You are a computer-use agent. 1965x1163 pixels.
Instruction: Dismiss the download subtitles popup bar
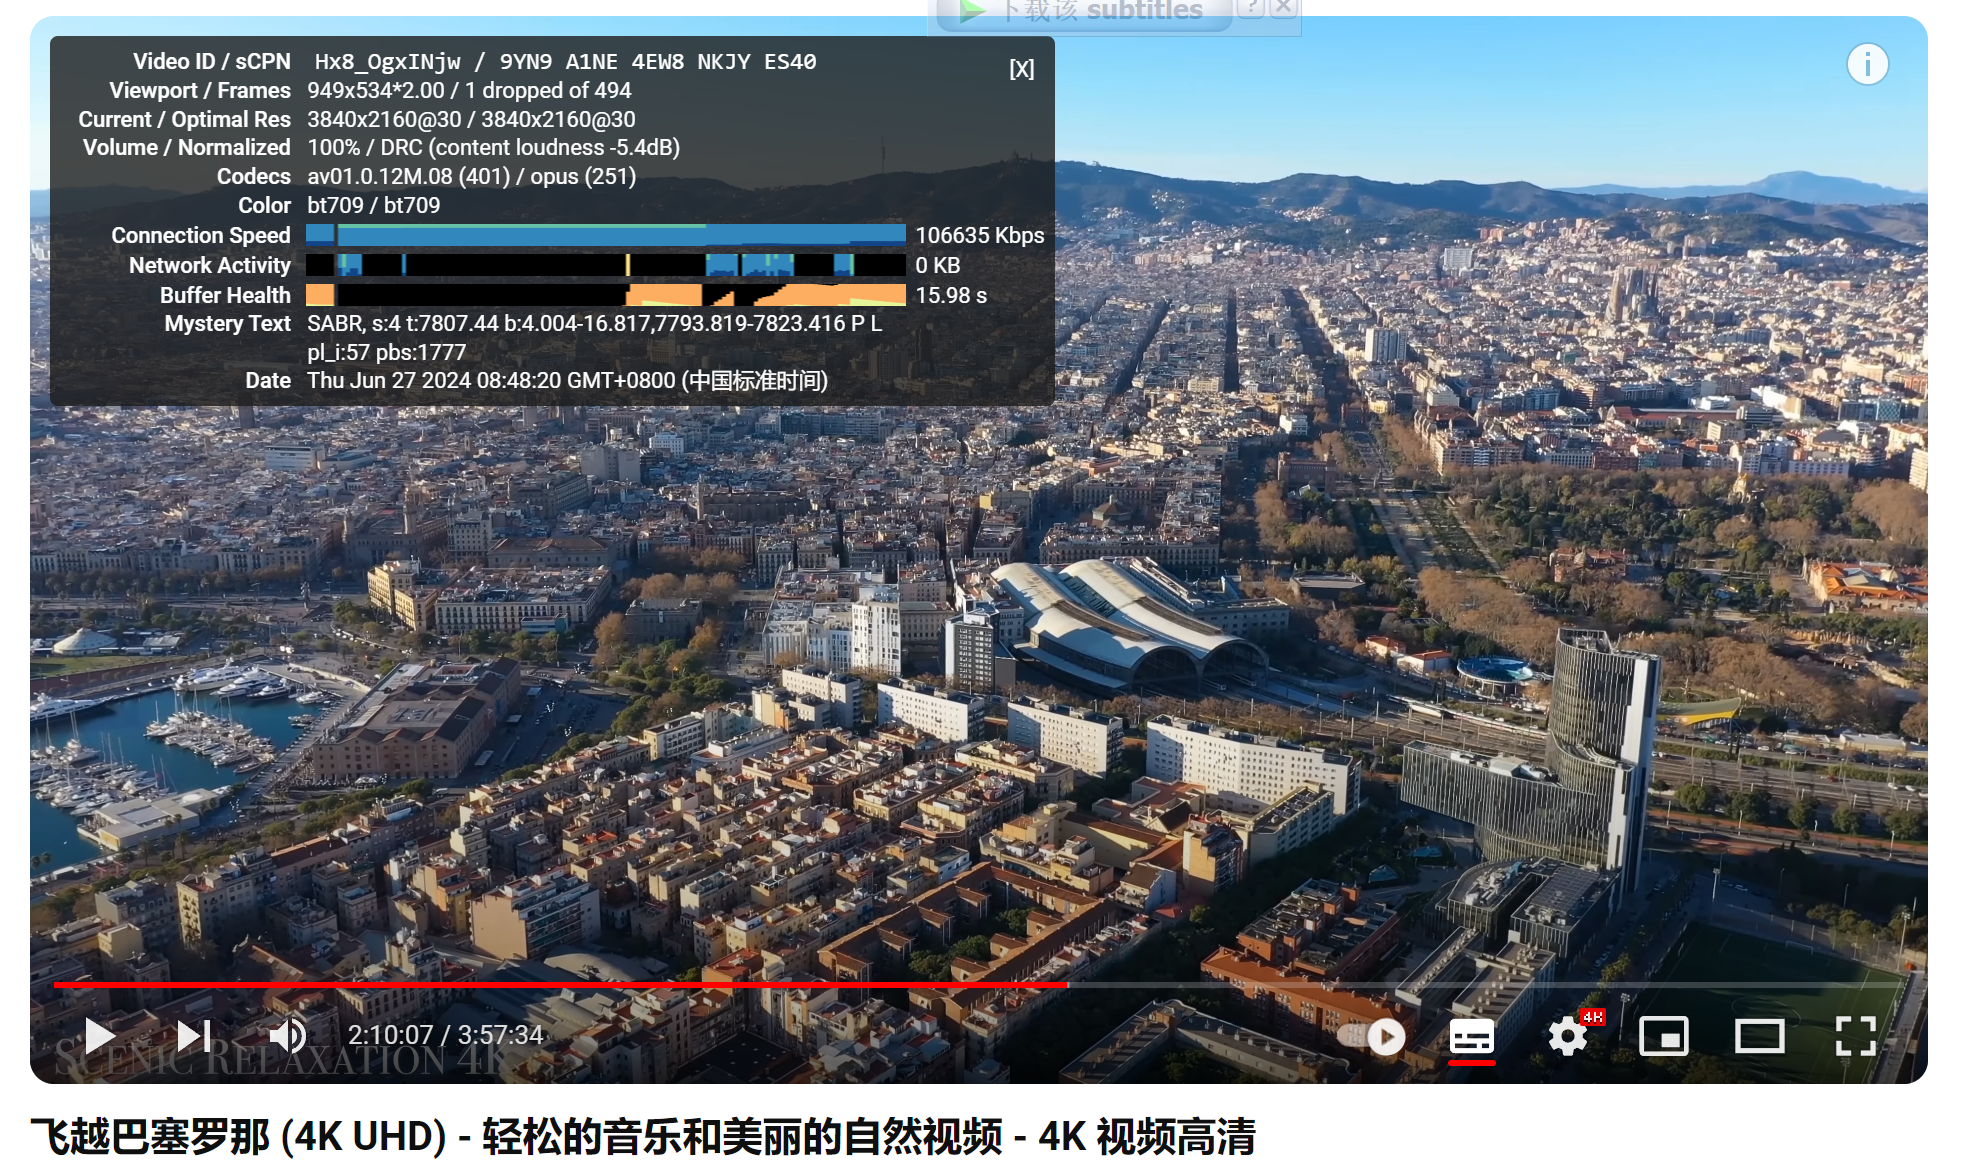click(x=1284, y=8)
